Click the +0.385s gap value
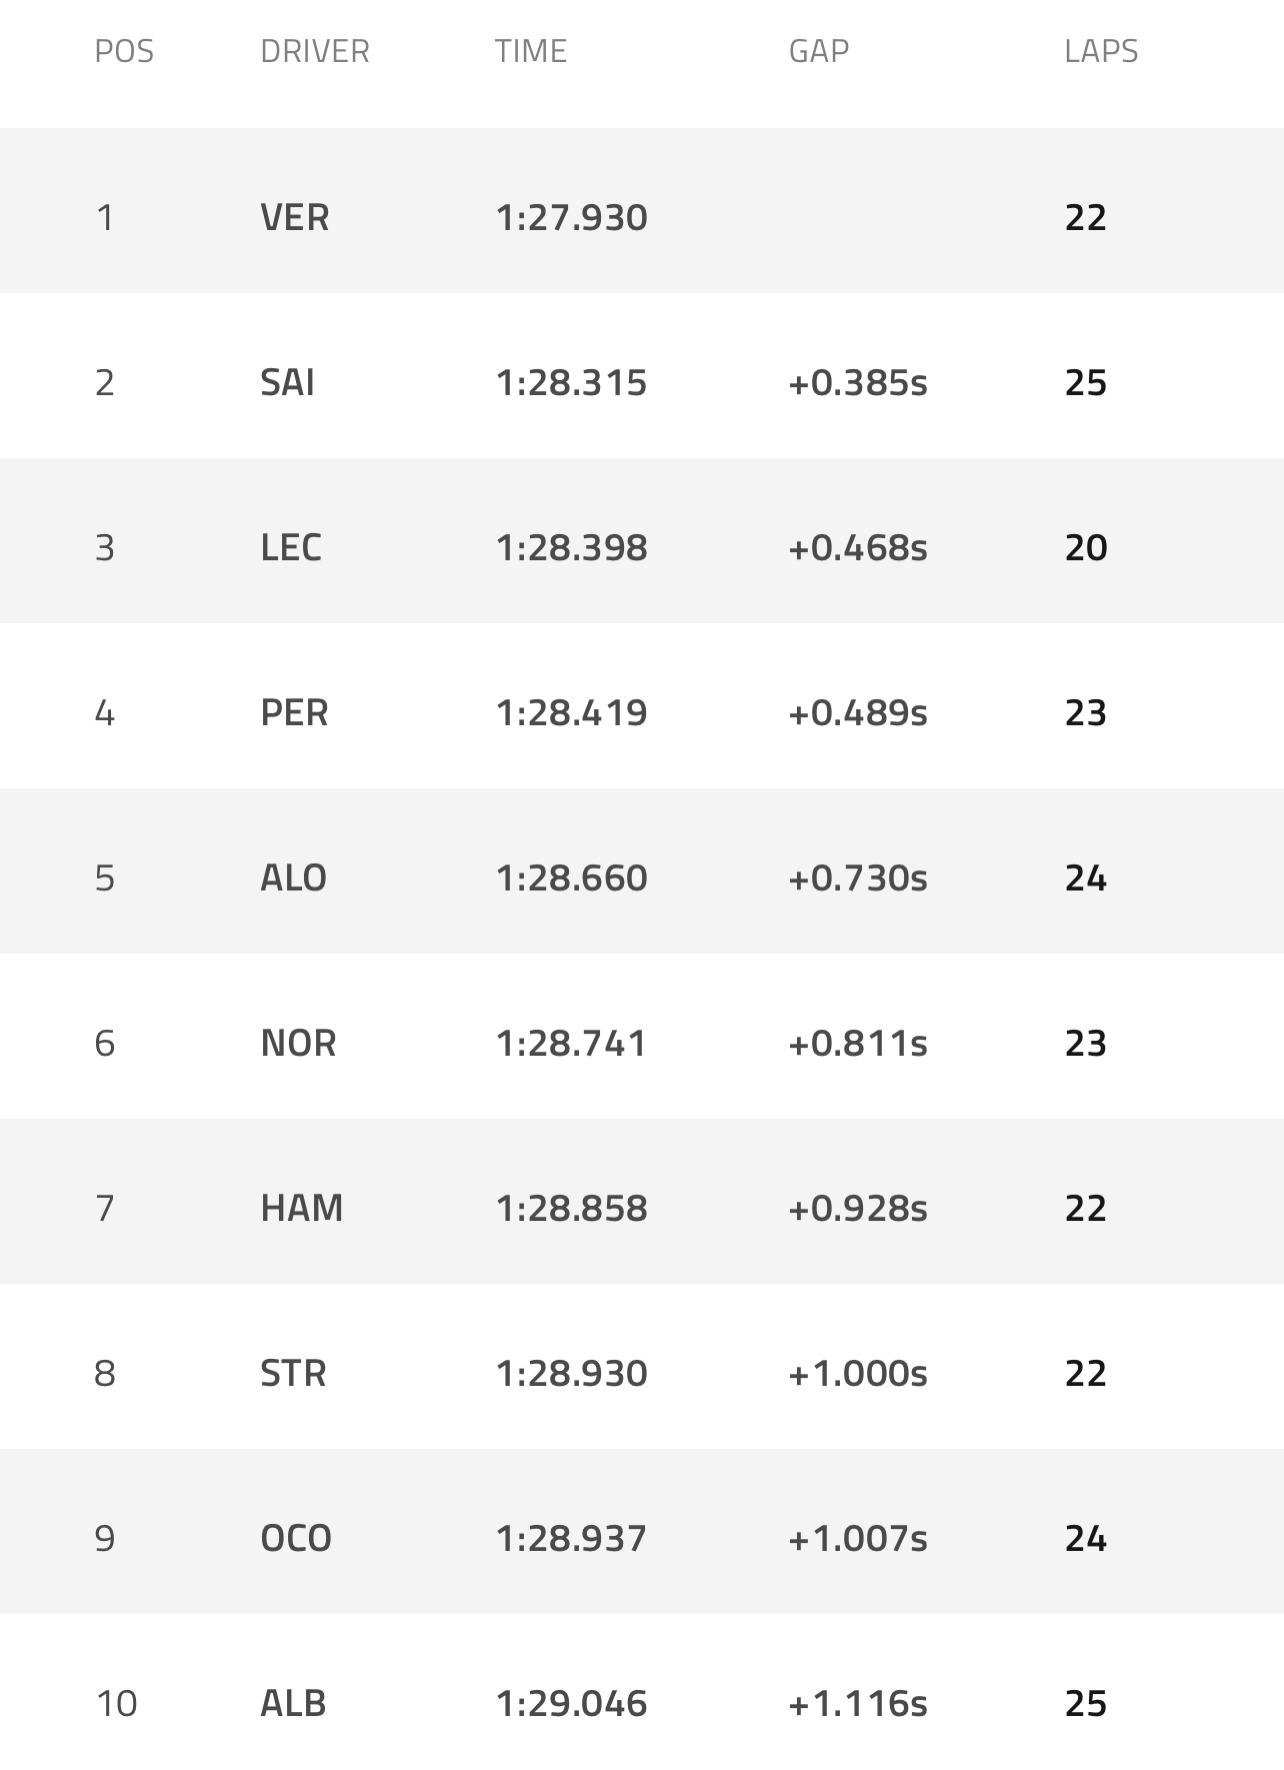Screen dimensions: 1284x1770 coord(857,382)
